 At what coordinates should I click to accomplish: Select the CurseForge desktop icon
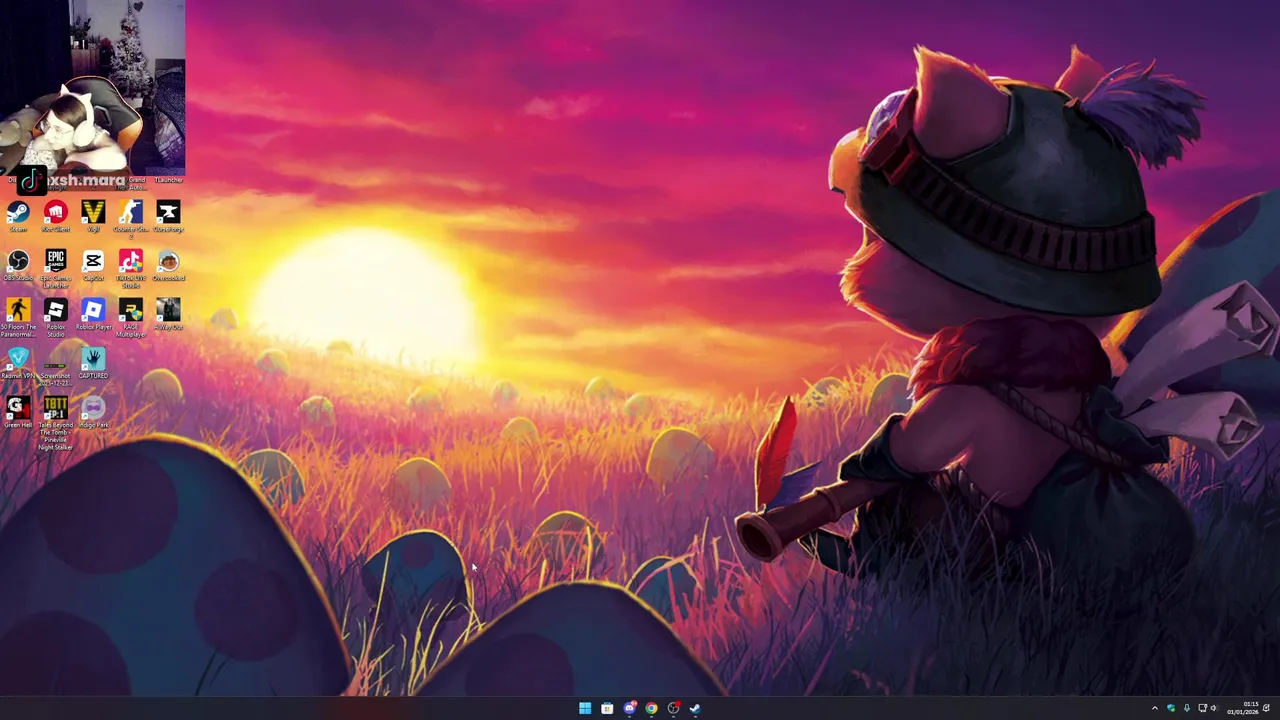tap(168, 216)
